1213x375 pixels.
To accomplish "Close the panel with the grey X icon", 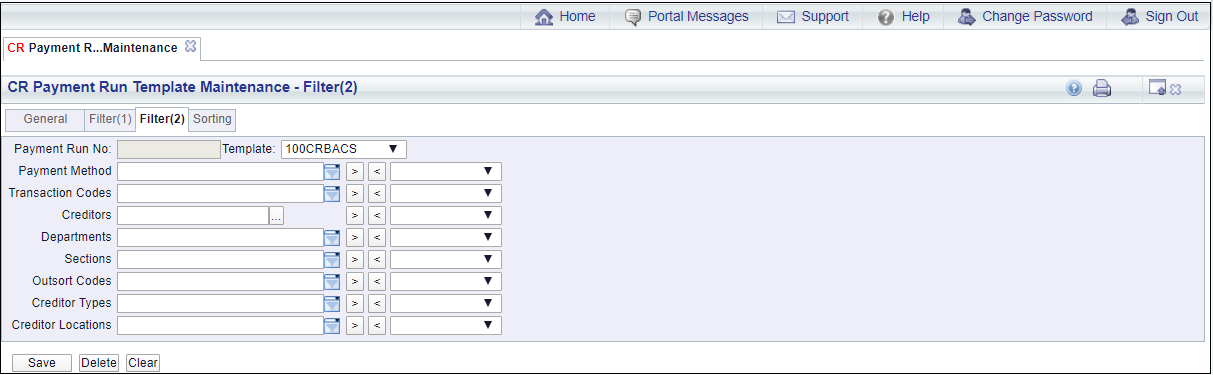I will (1176, 89).
